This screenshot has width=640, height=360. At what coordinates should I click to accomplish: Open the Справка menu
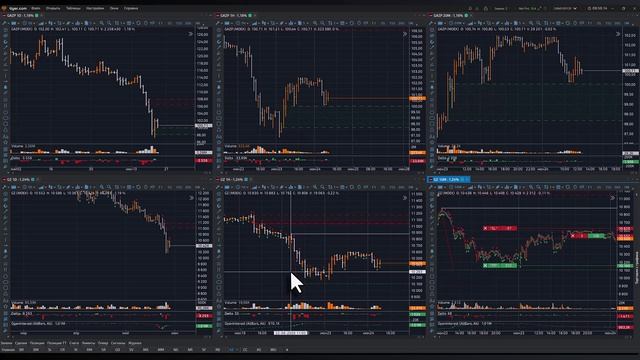(131, 8)
